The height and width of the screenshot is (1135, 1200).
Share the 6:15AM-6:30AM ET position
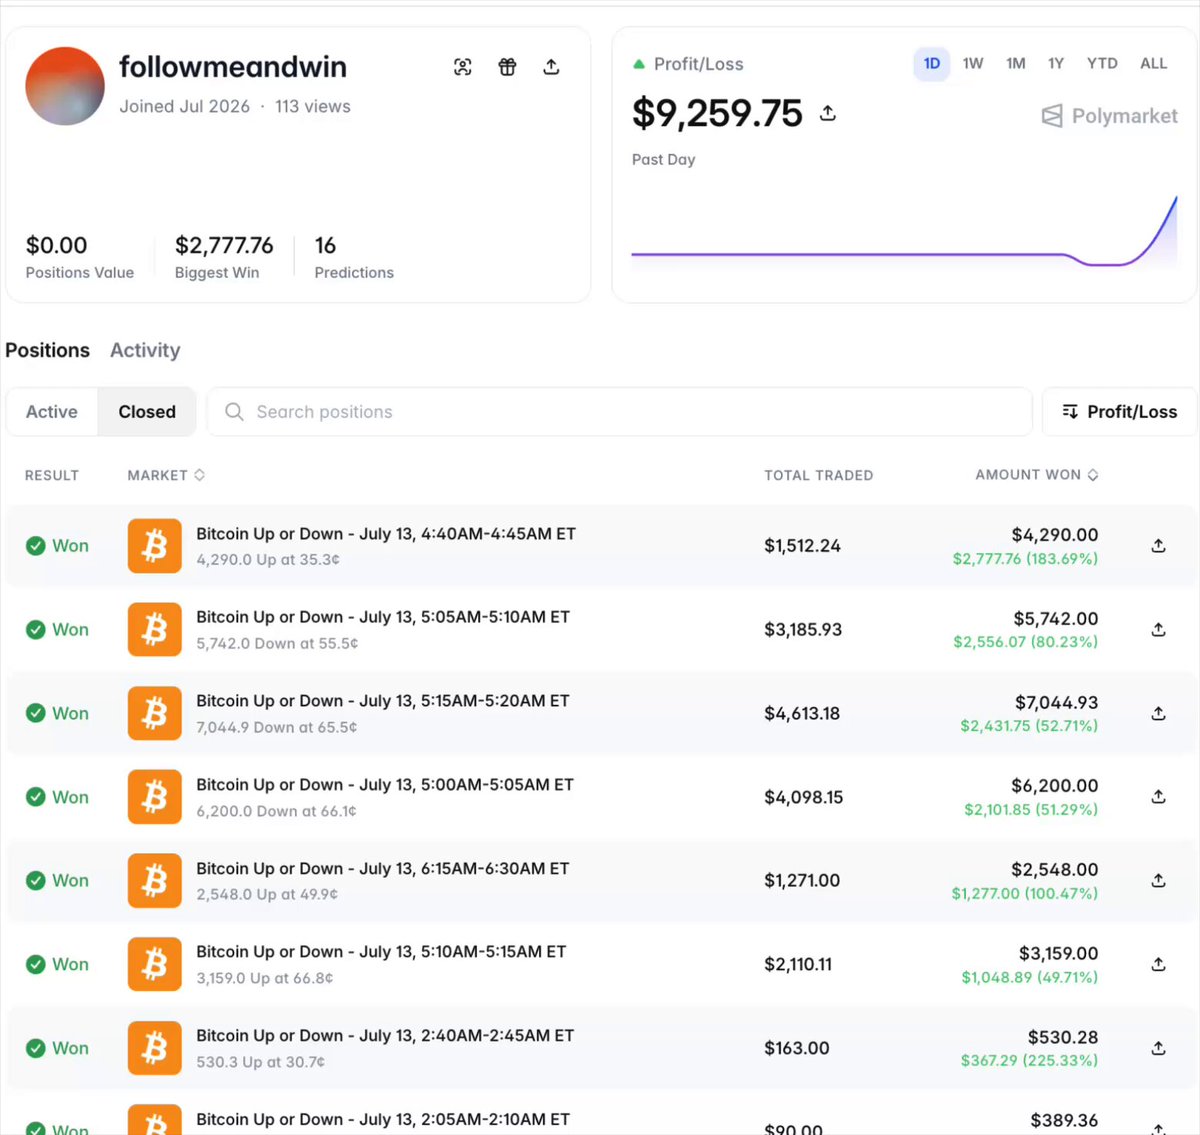point(1158,881)
